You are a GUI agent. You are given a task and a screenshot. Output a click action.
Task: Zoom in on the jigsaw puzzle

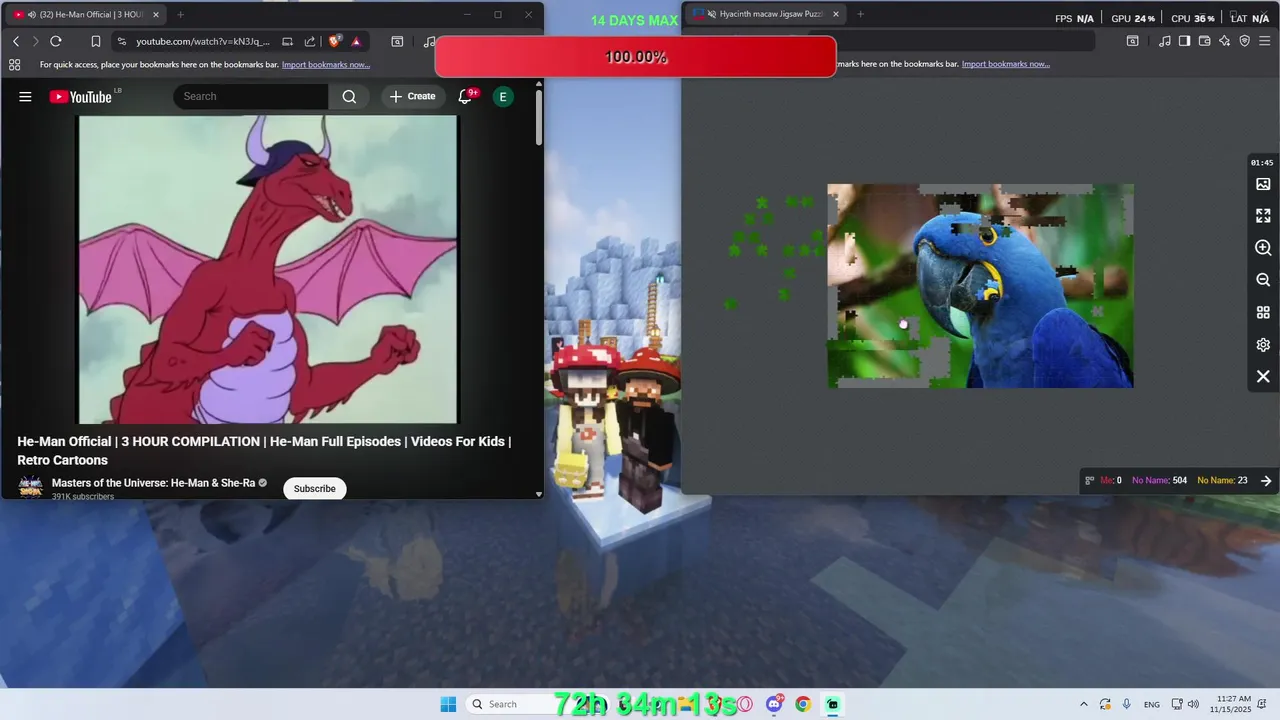tap(1263, 247)
